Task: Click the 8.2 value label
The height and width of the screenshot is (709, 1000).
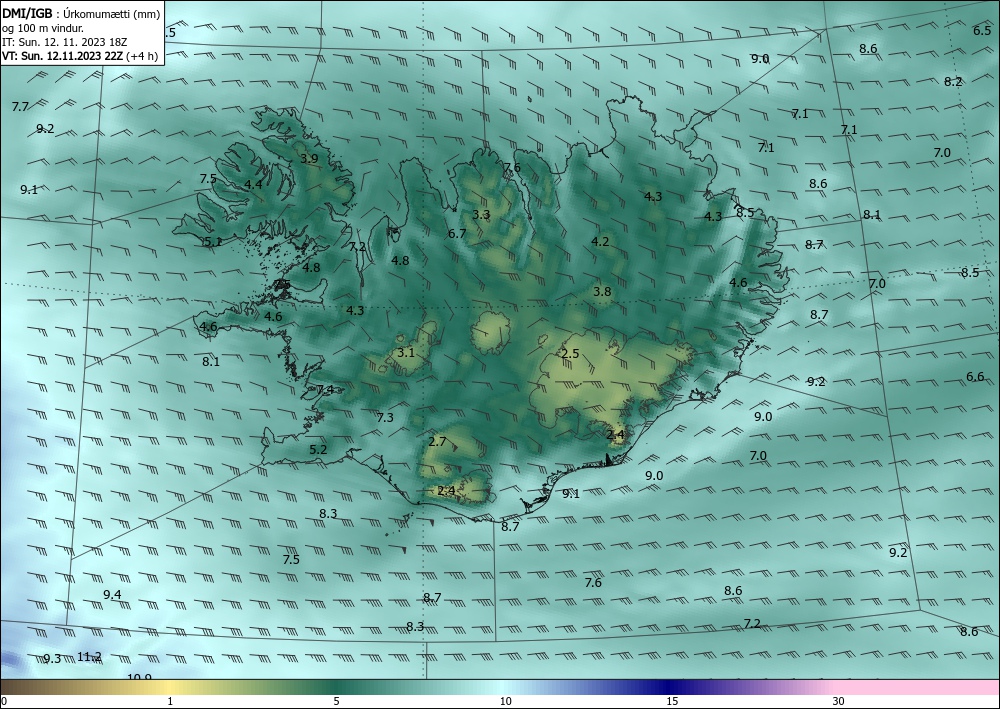Action: pyautogui.click(x=953, y=82)
